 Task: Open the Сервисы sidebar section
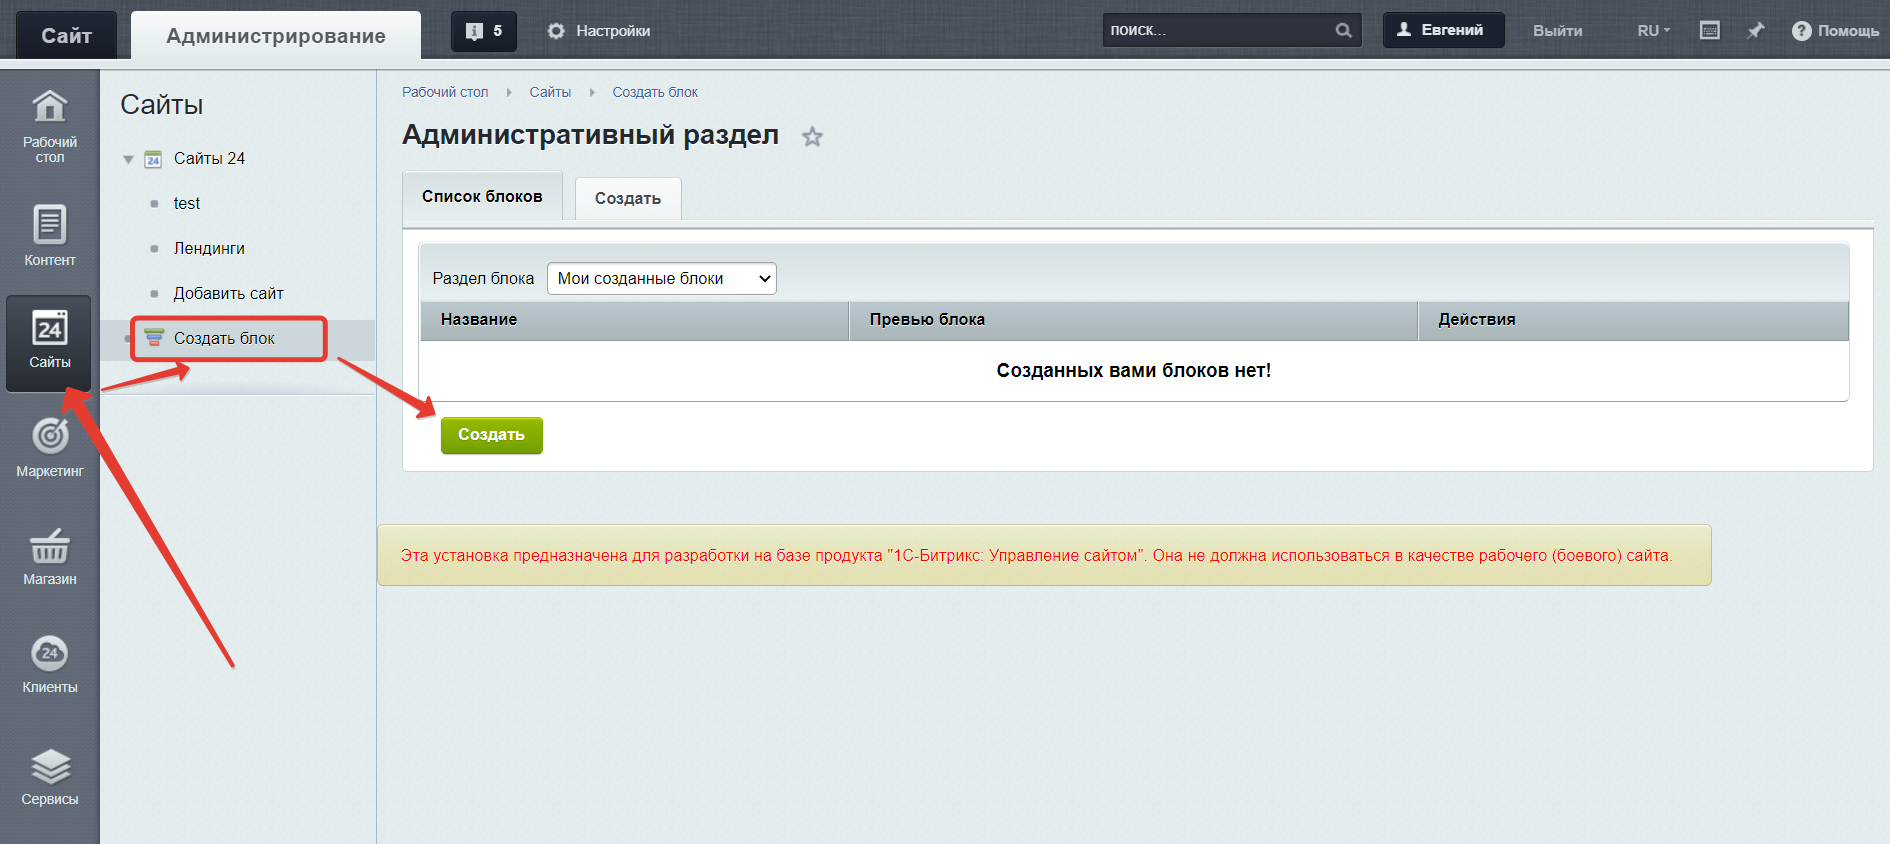coord(50,776)
